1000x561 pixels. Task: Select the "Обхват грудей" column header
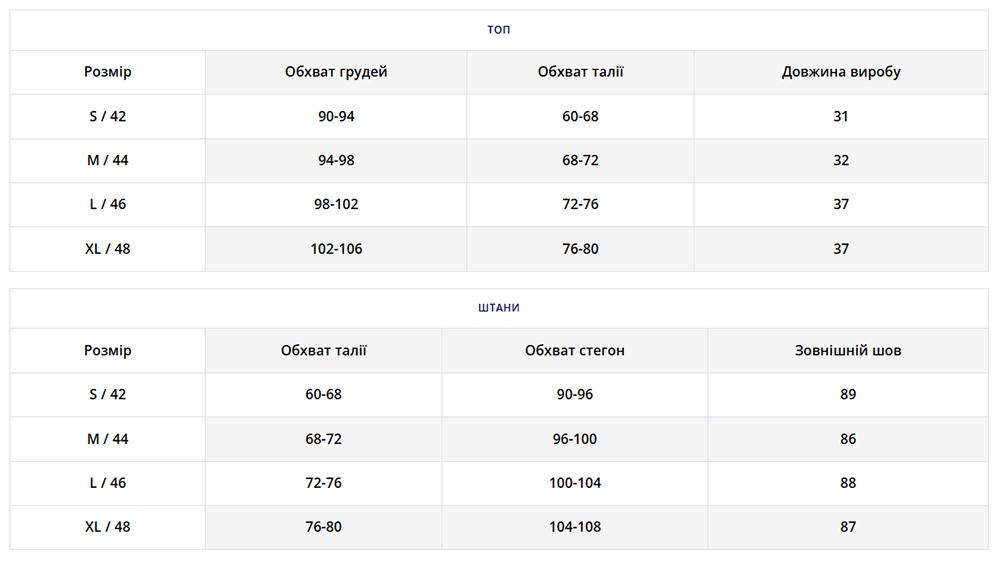tap(336, 72)
